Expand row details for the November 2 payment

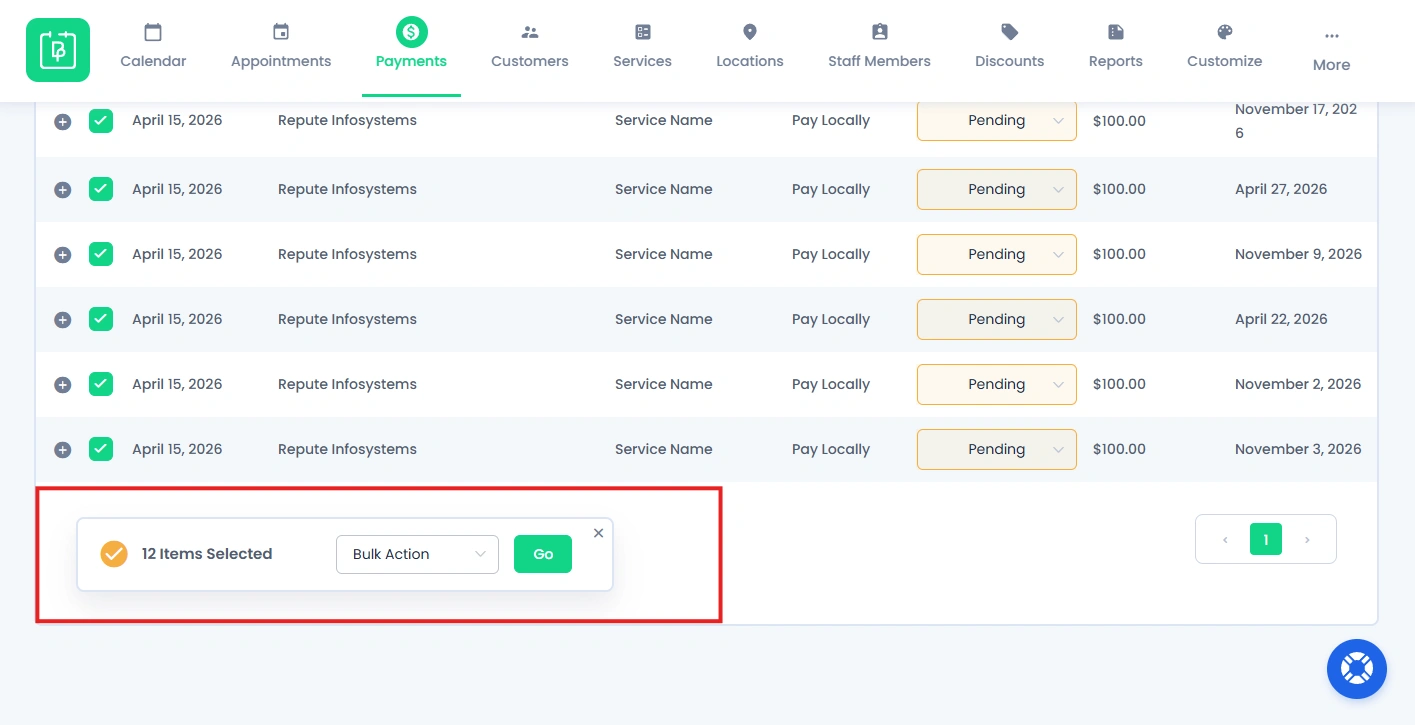point(62,385)
